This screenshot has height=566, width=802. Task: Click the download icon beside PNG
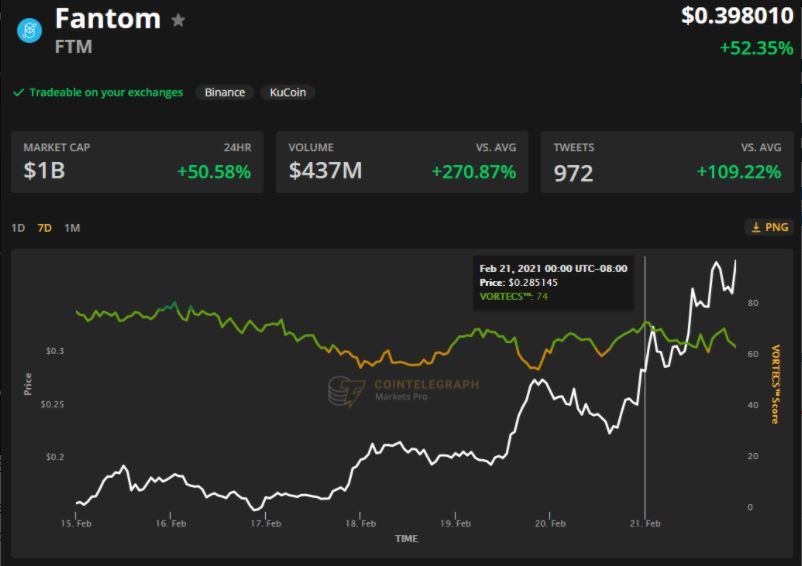(754, 227)
